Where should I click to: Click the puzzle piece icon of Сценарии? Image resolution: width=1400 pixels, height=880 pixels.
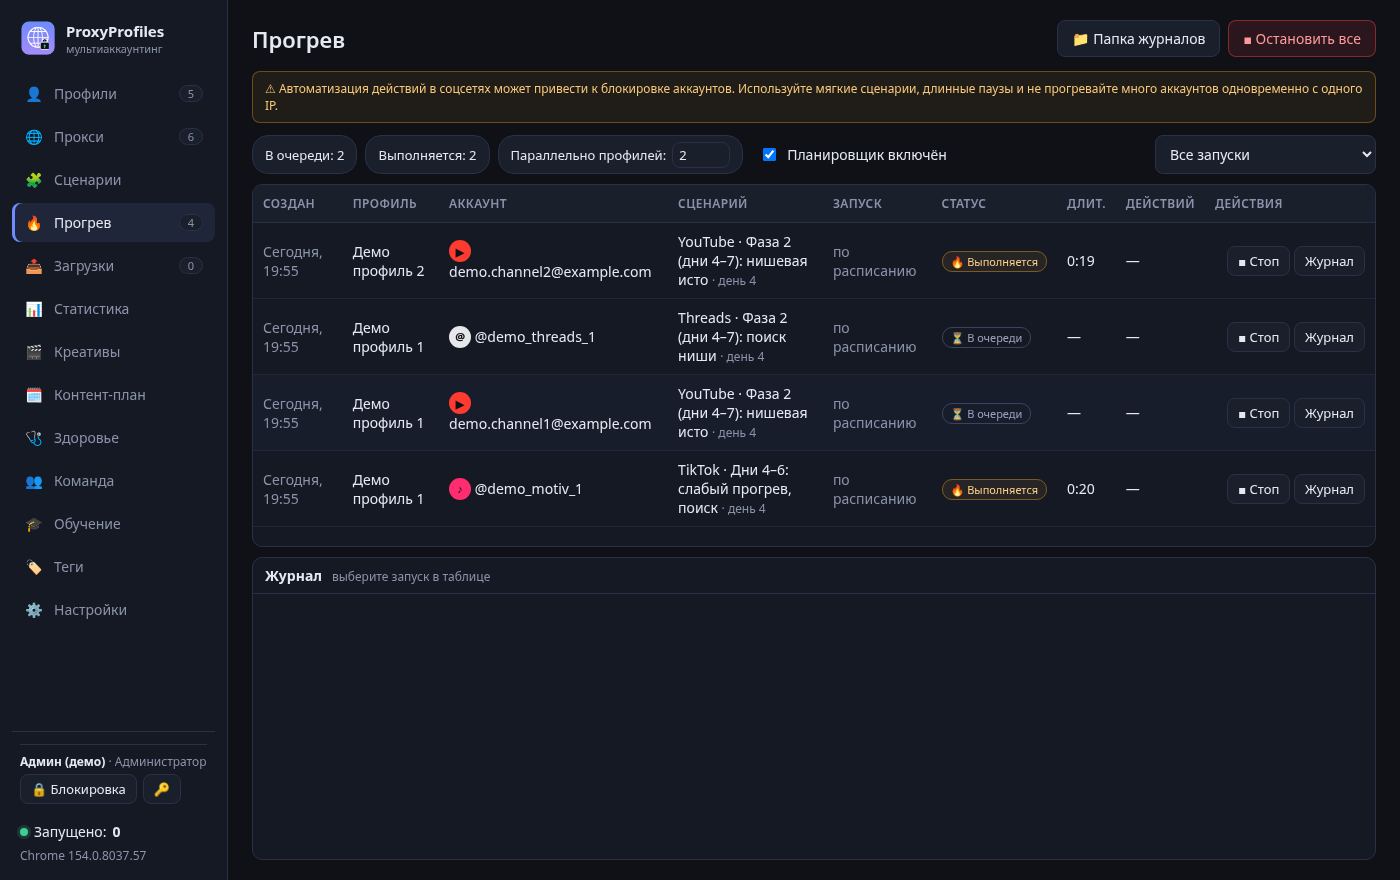tap(34, 180)
